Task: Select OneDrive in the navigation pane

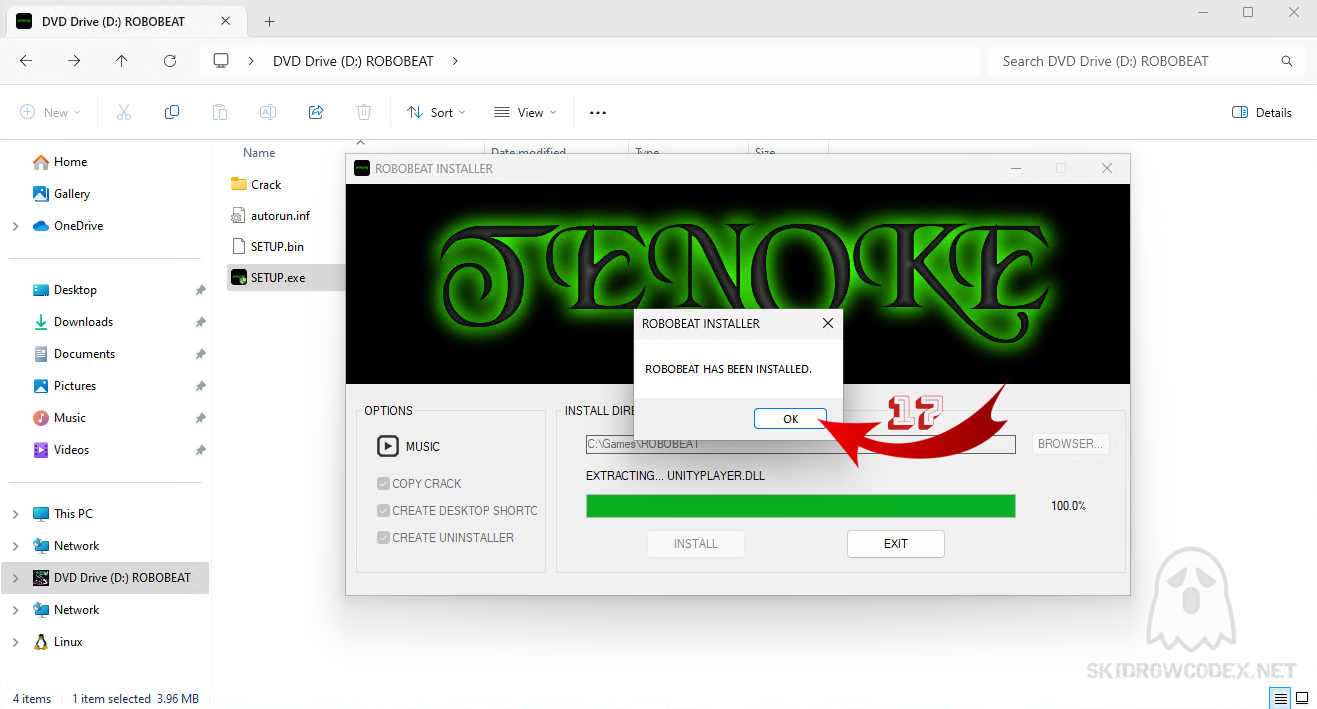Action: point(78,226)
